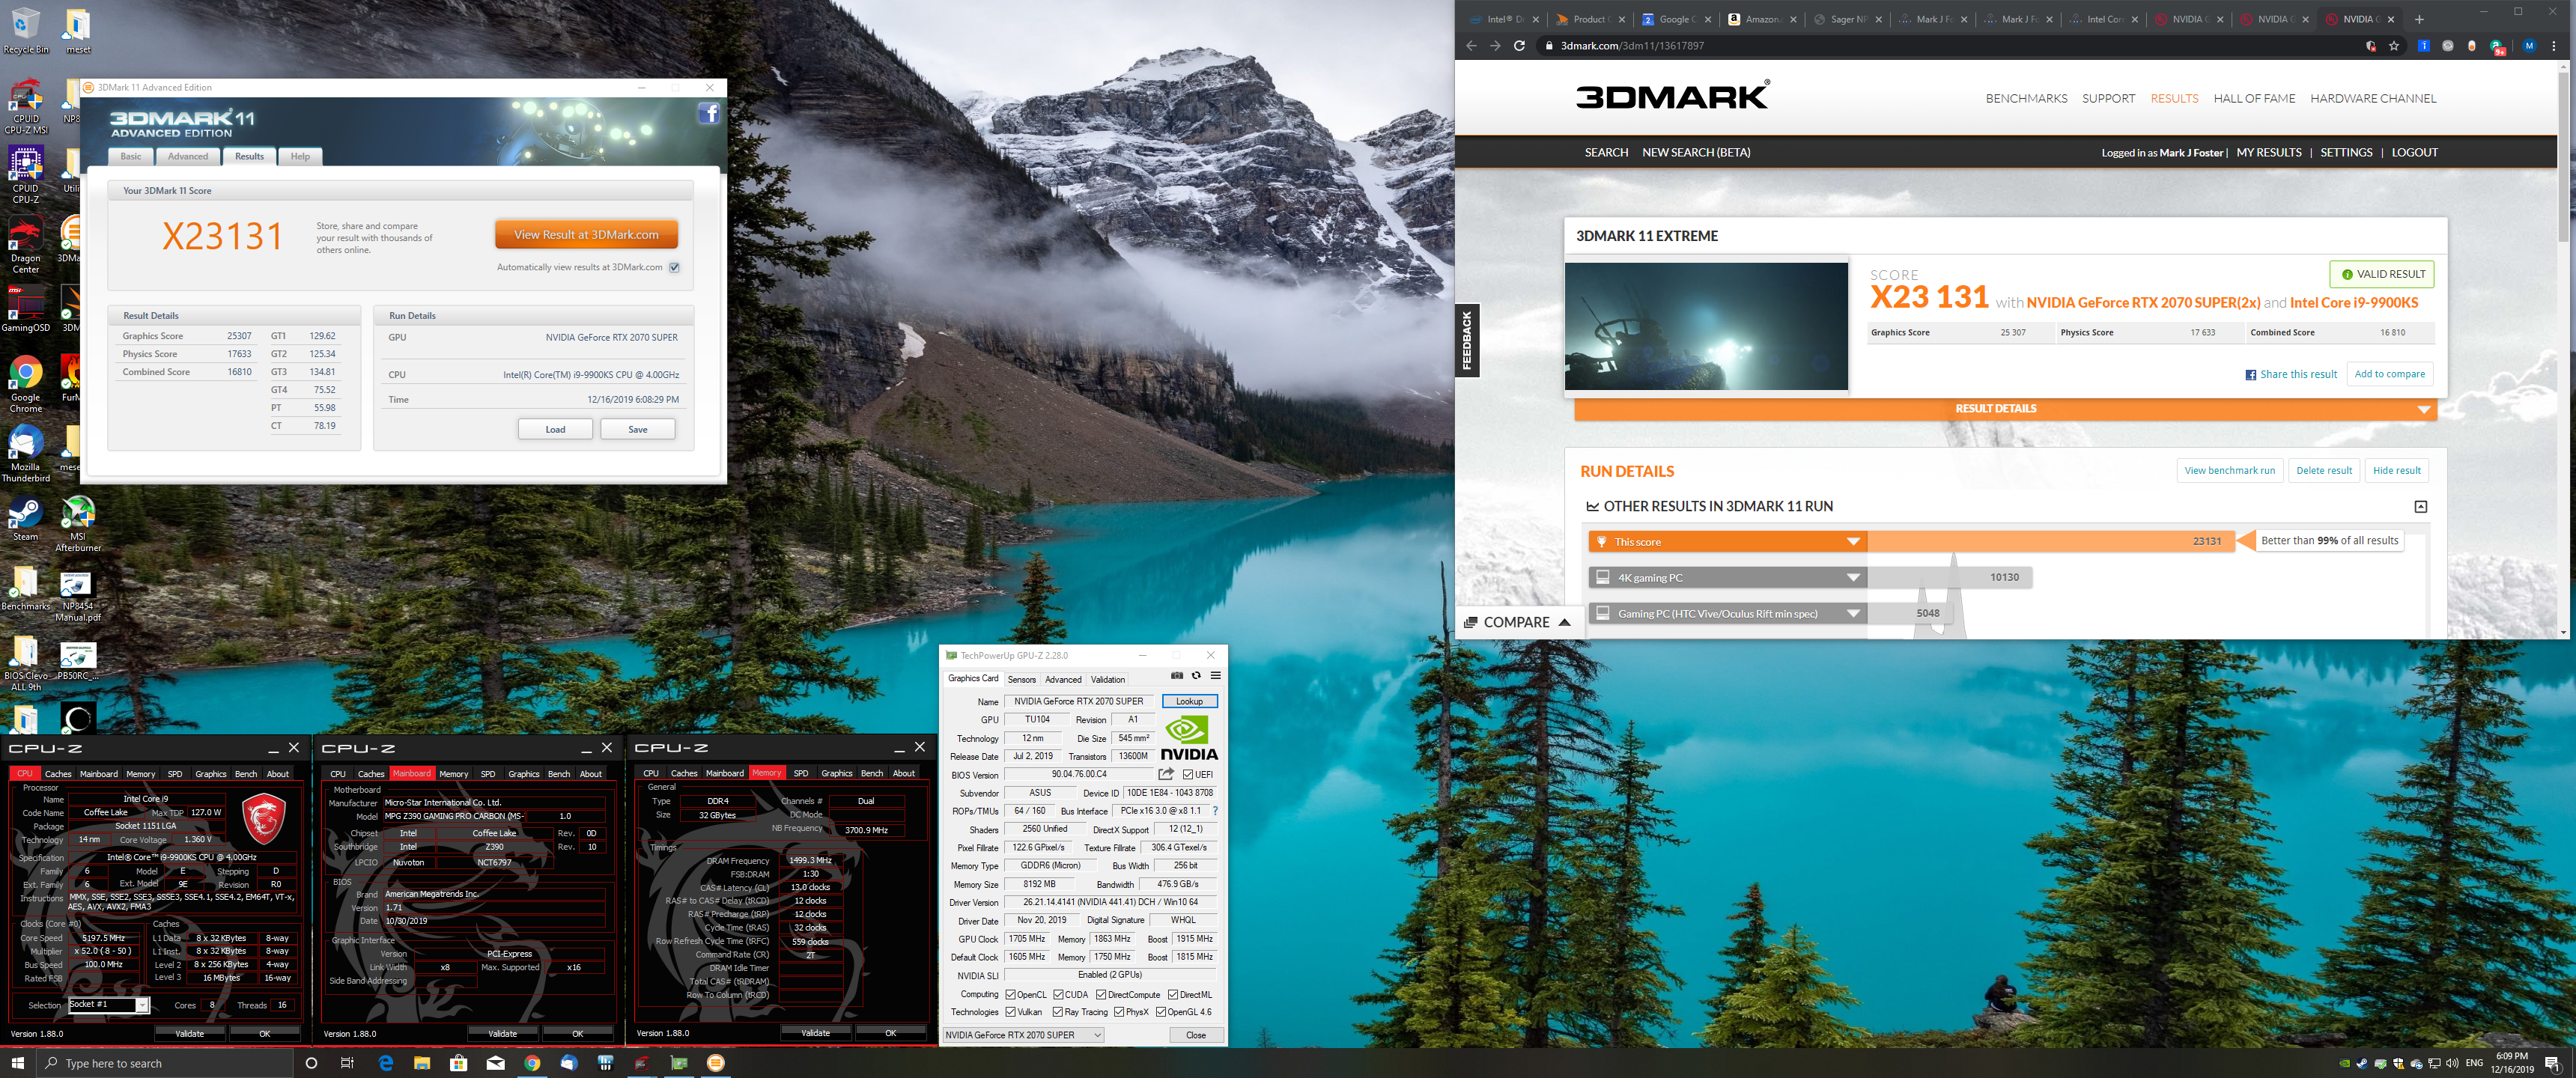Click the Lookup button in GPU-Z

[x=1189, y=701]
